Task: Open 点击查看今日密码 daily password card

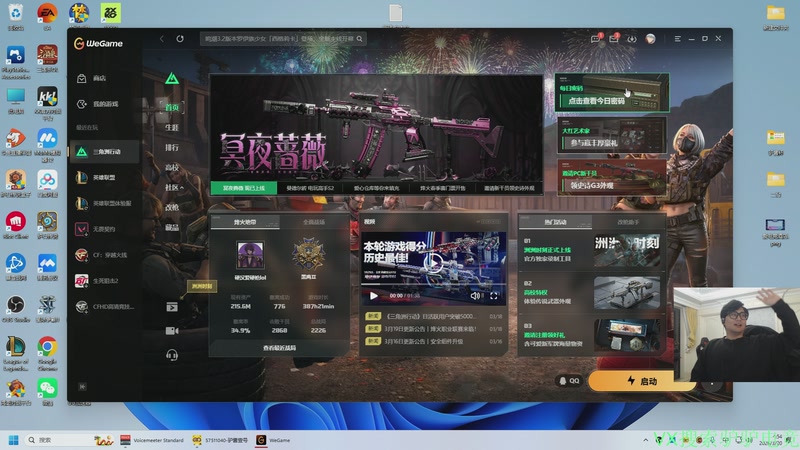Action: coord(612,92)
